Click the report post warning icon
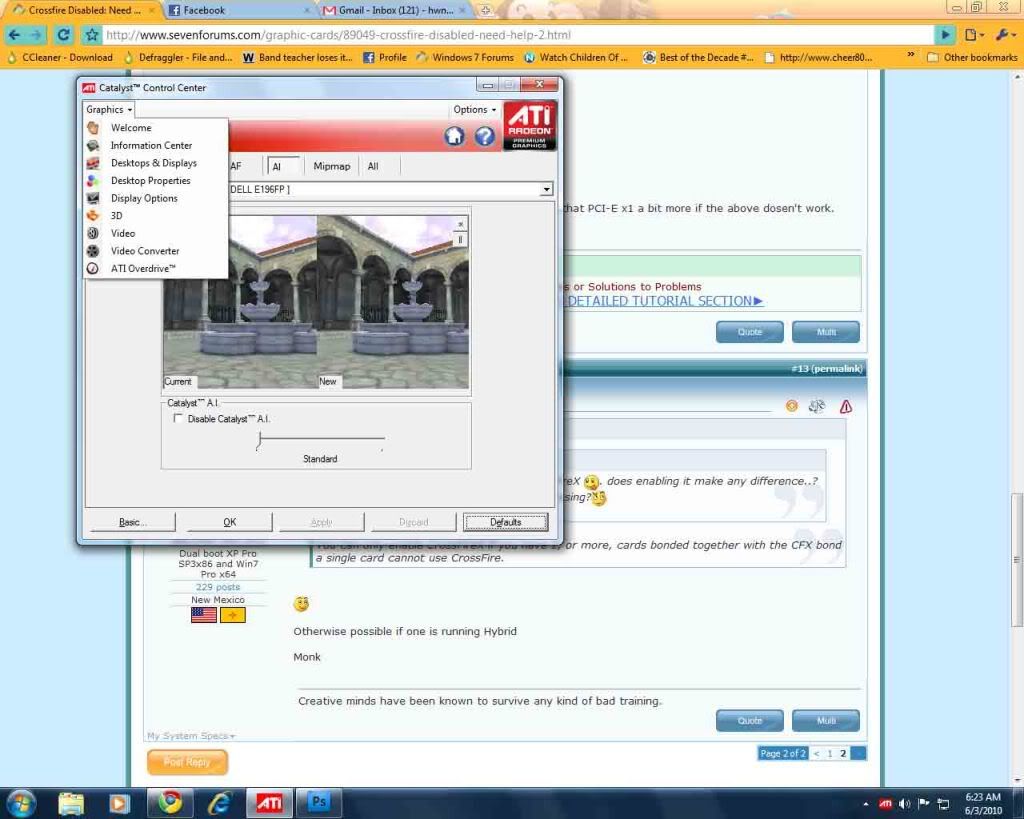Image resolution: width=1024 pixels, height=819 pixels. point(846,407)
